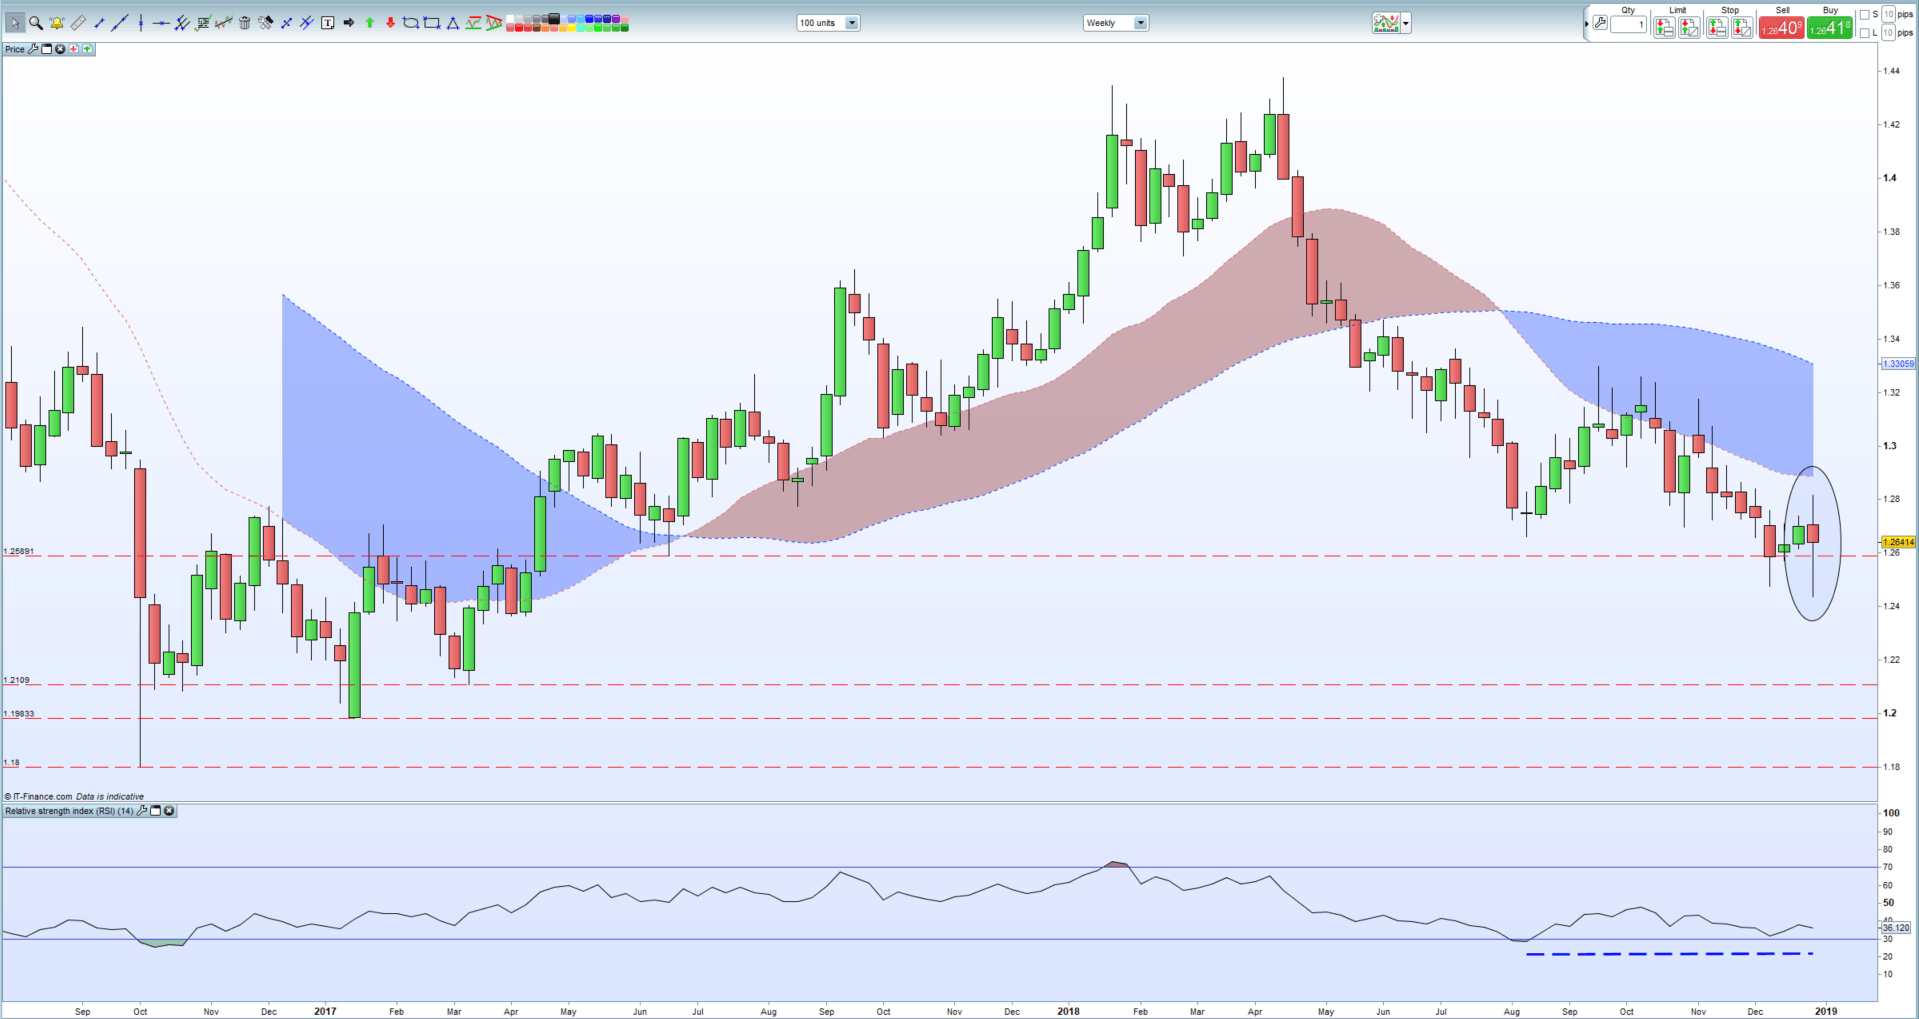Image resolution: width=1919 pixels, height=1019 pixels.
Task: Click the 1.26414 current price tag
Action: click(1898, 542)
